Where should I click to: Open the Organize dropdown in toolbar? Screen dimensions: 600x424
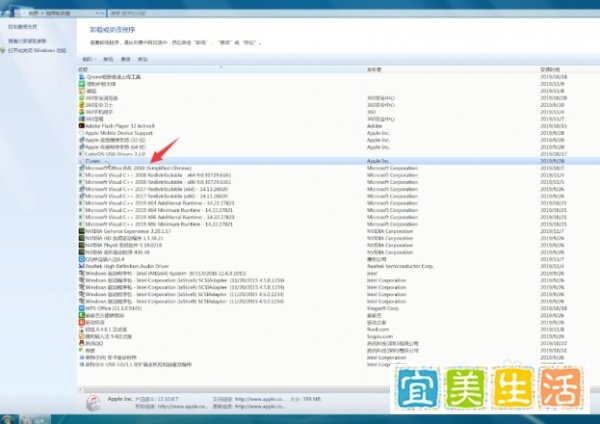click(x=89, y=59)
